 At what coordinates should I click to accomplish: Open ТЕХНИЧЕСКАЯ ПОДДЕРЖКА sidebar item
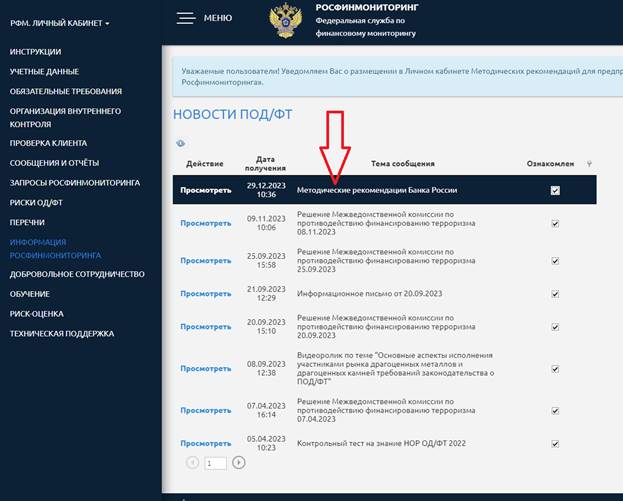coord(62,334)
